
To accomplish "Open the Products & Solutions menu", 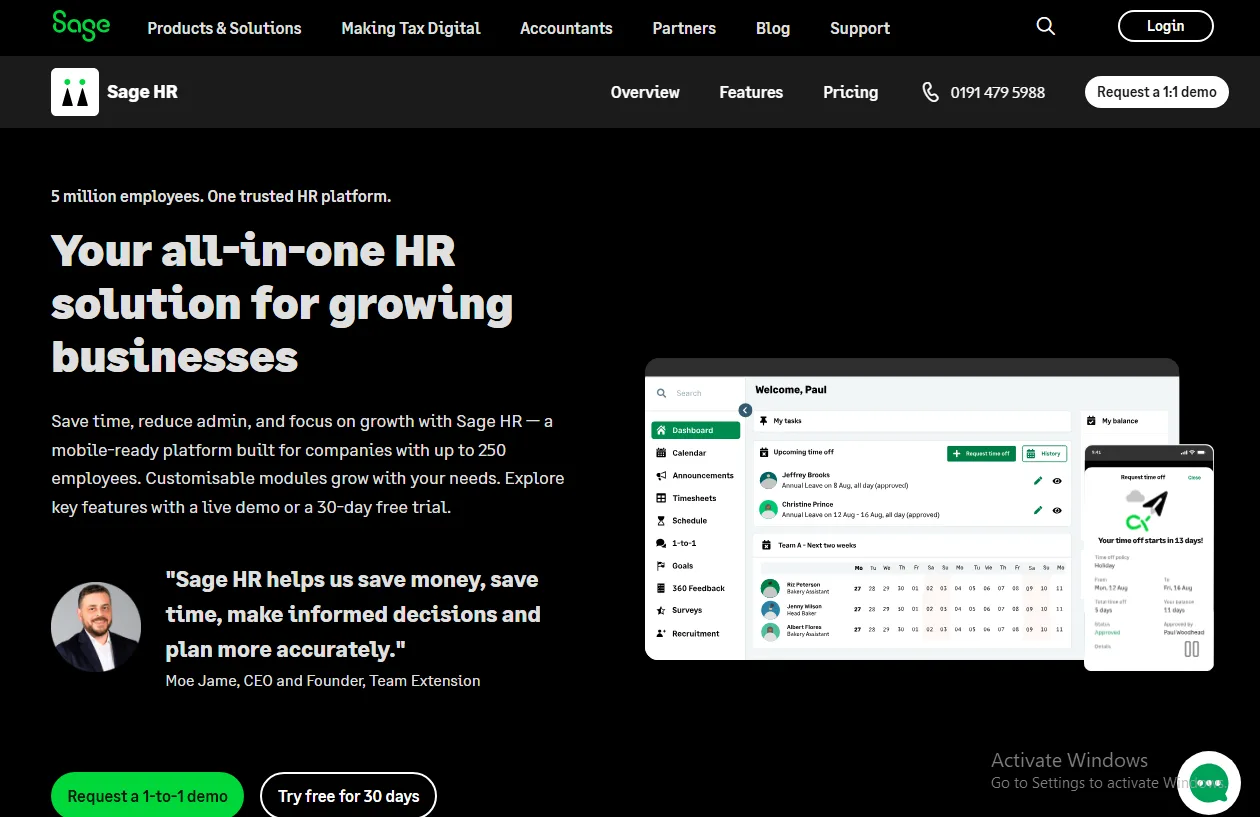I will coord(224,28).
